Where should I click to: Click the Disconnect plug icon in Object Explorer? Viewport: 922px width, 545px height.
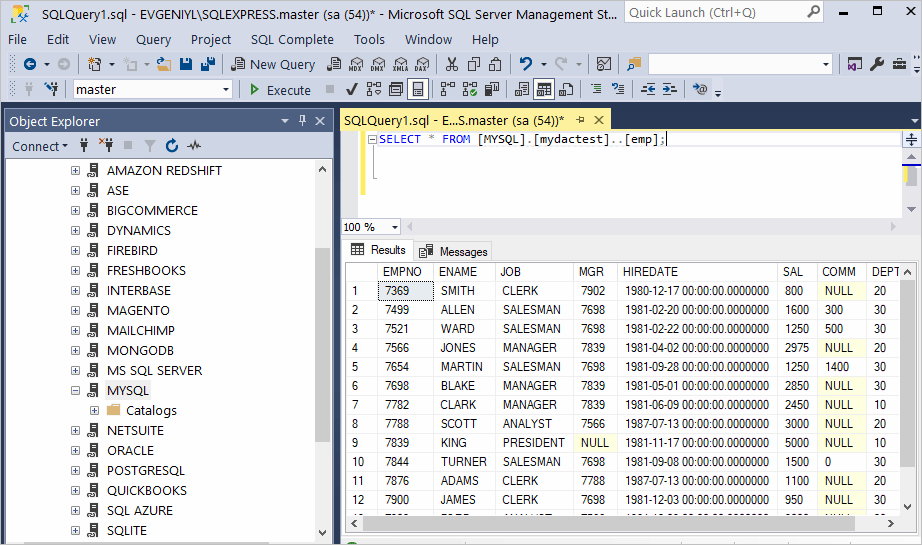pos(106,145)
